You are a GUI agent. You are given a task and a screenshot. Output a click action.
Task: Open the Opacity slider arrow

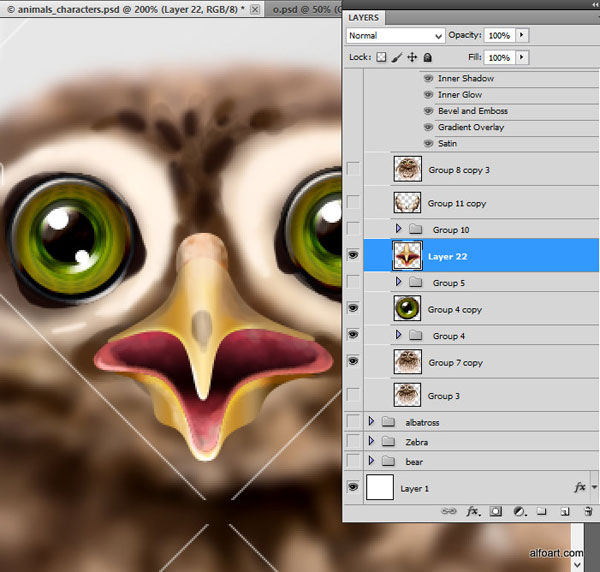tap(521, 35)
